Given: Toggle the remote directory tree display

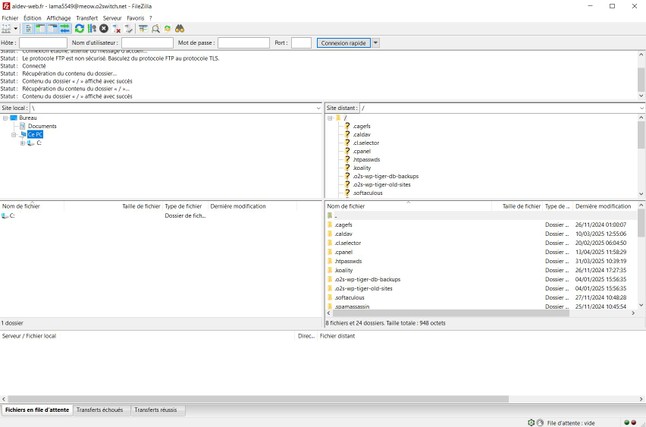Looking at the screenshot, I should [x=53, y=28].
